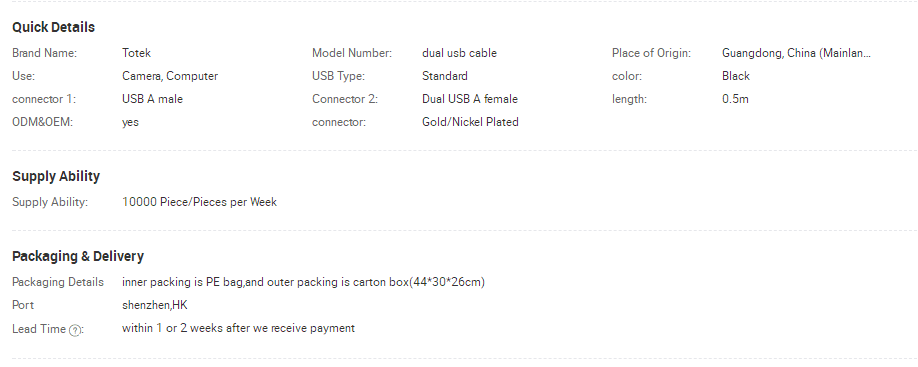Screen dimensions: 918x367
Task: Select the Totek brand name value
Action: coord(136,53)
